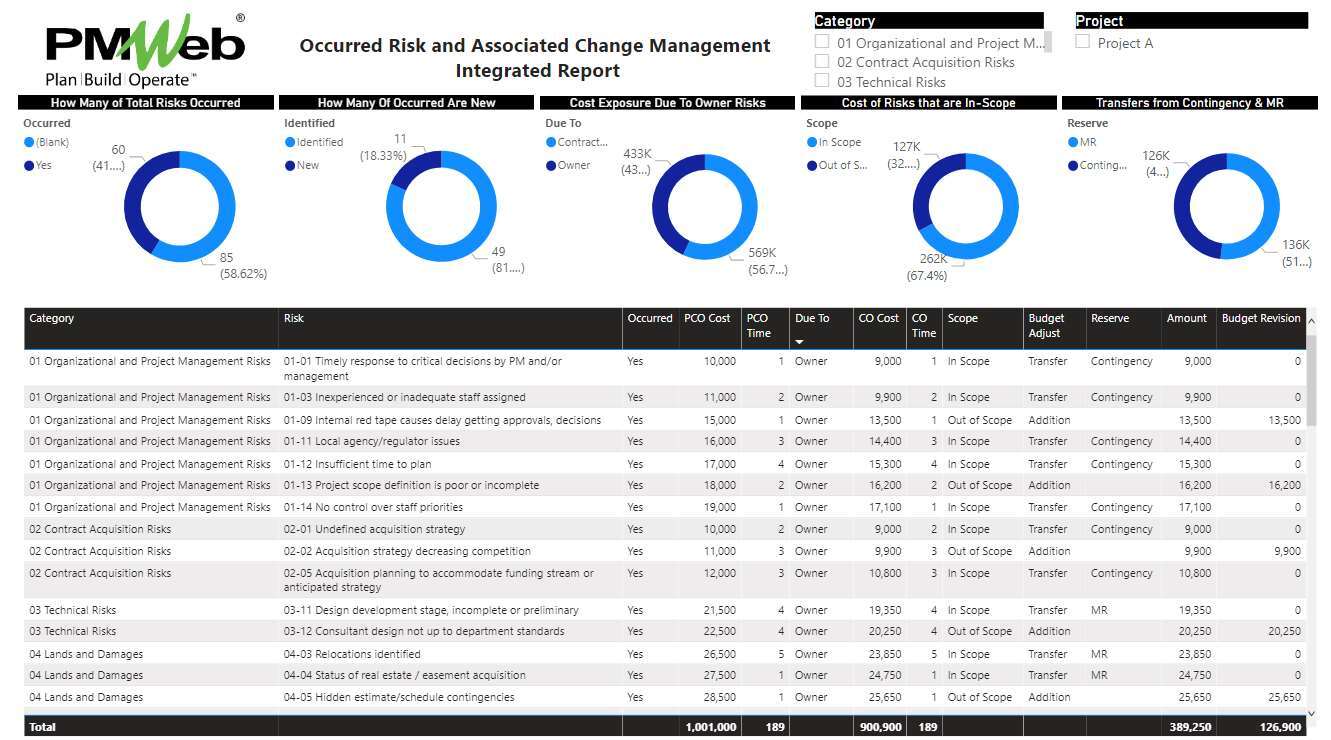The height and width of the screenshot is (740, 1331).
Task: Sort table by PCO Cost column header
Action: click(x=707, y=319)
